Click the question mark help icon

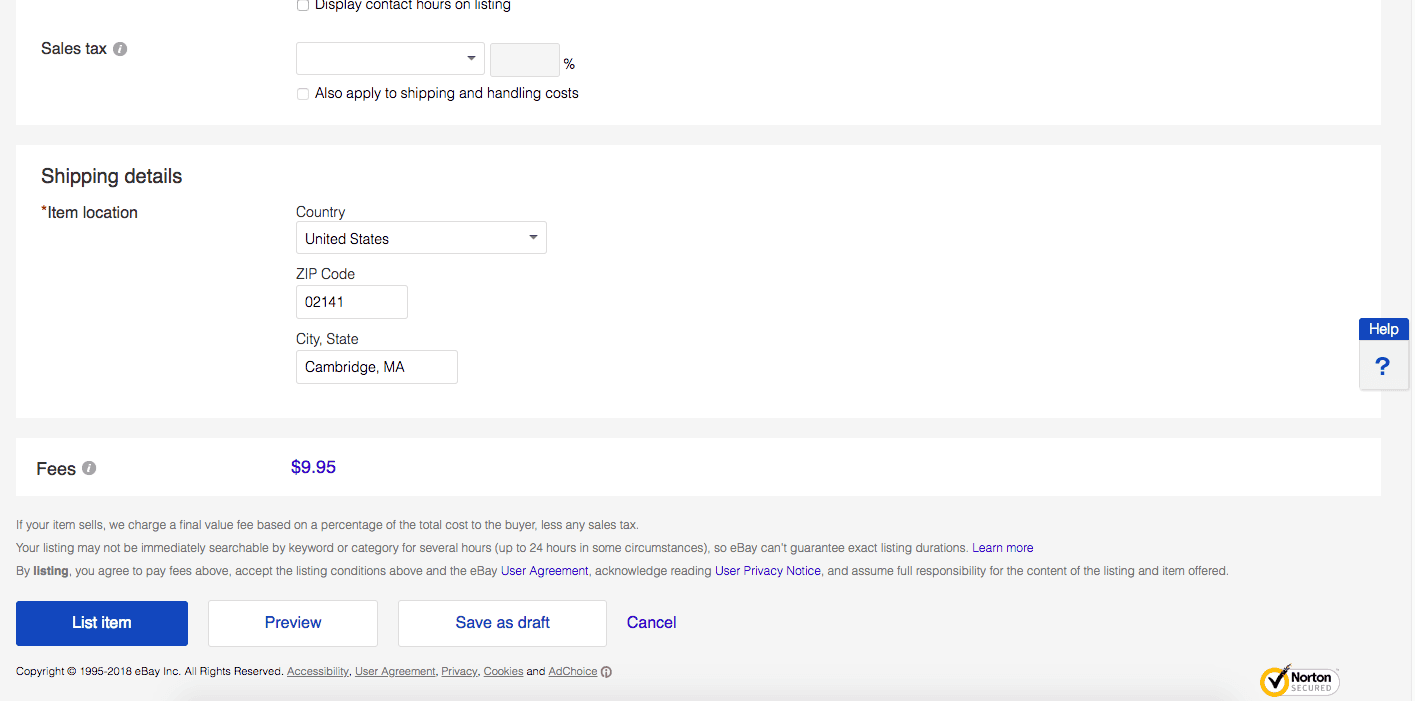point(1383,366)
